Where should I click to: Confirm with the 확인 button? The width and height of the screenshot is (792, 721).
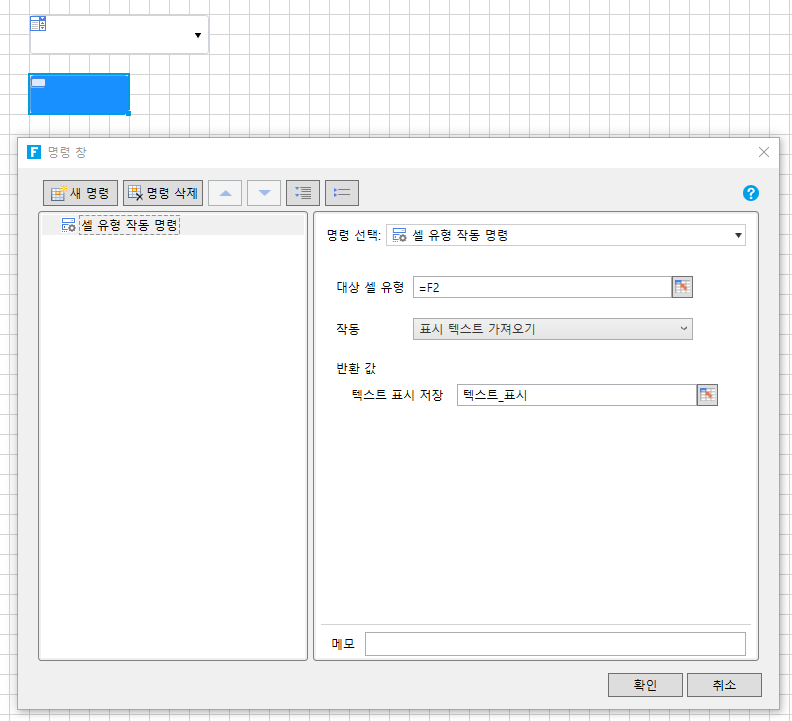(645, 685)
